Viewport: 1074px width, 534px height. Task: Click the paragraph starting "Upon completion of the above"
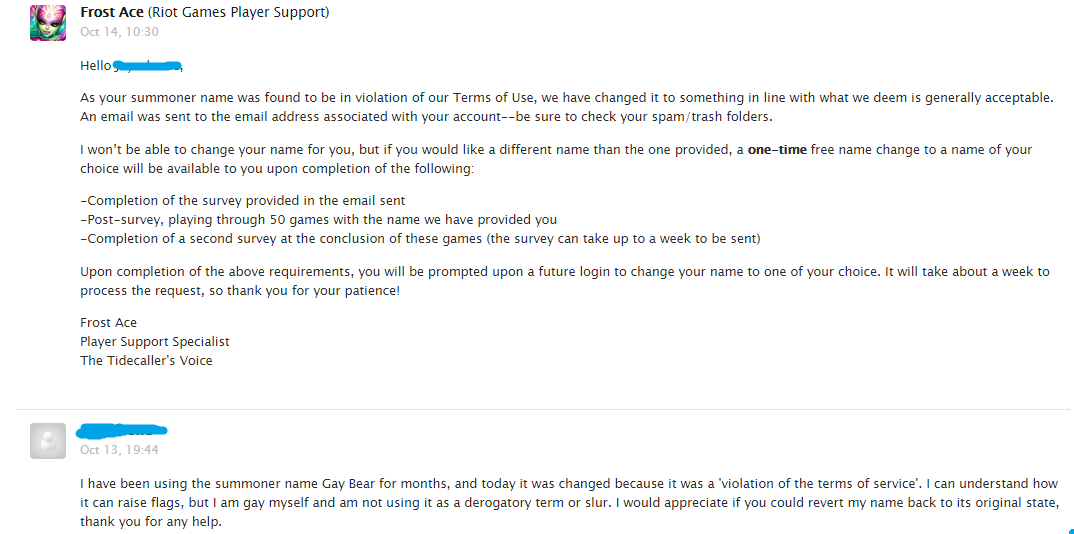tap(565, 281)
